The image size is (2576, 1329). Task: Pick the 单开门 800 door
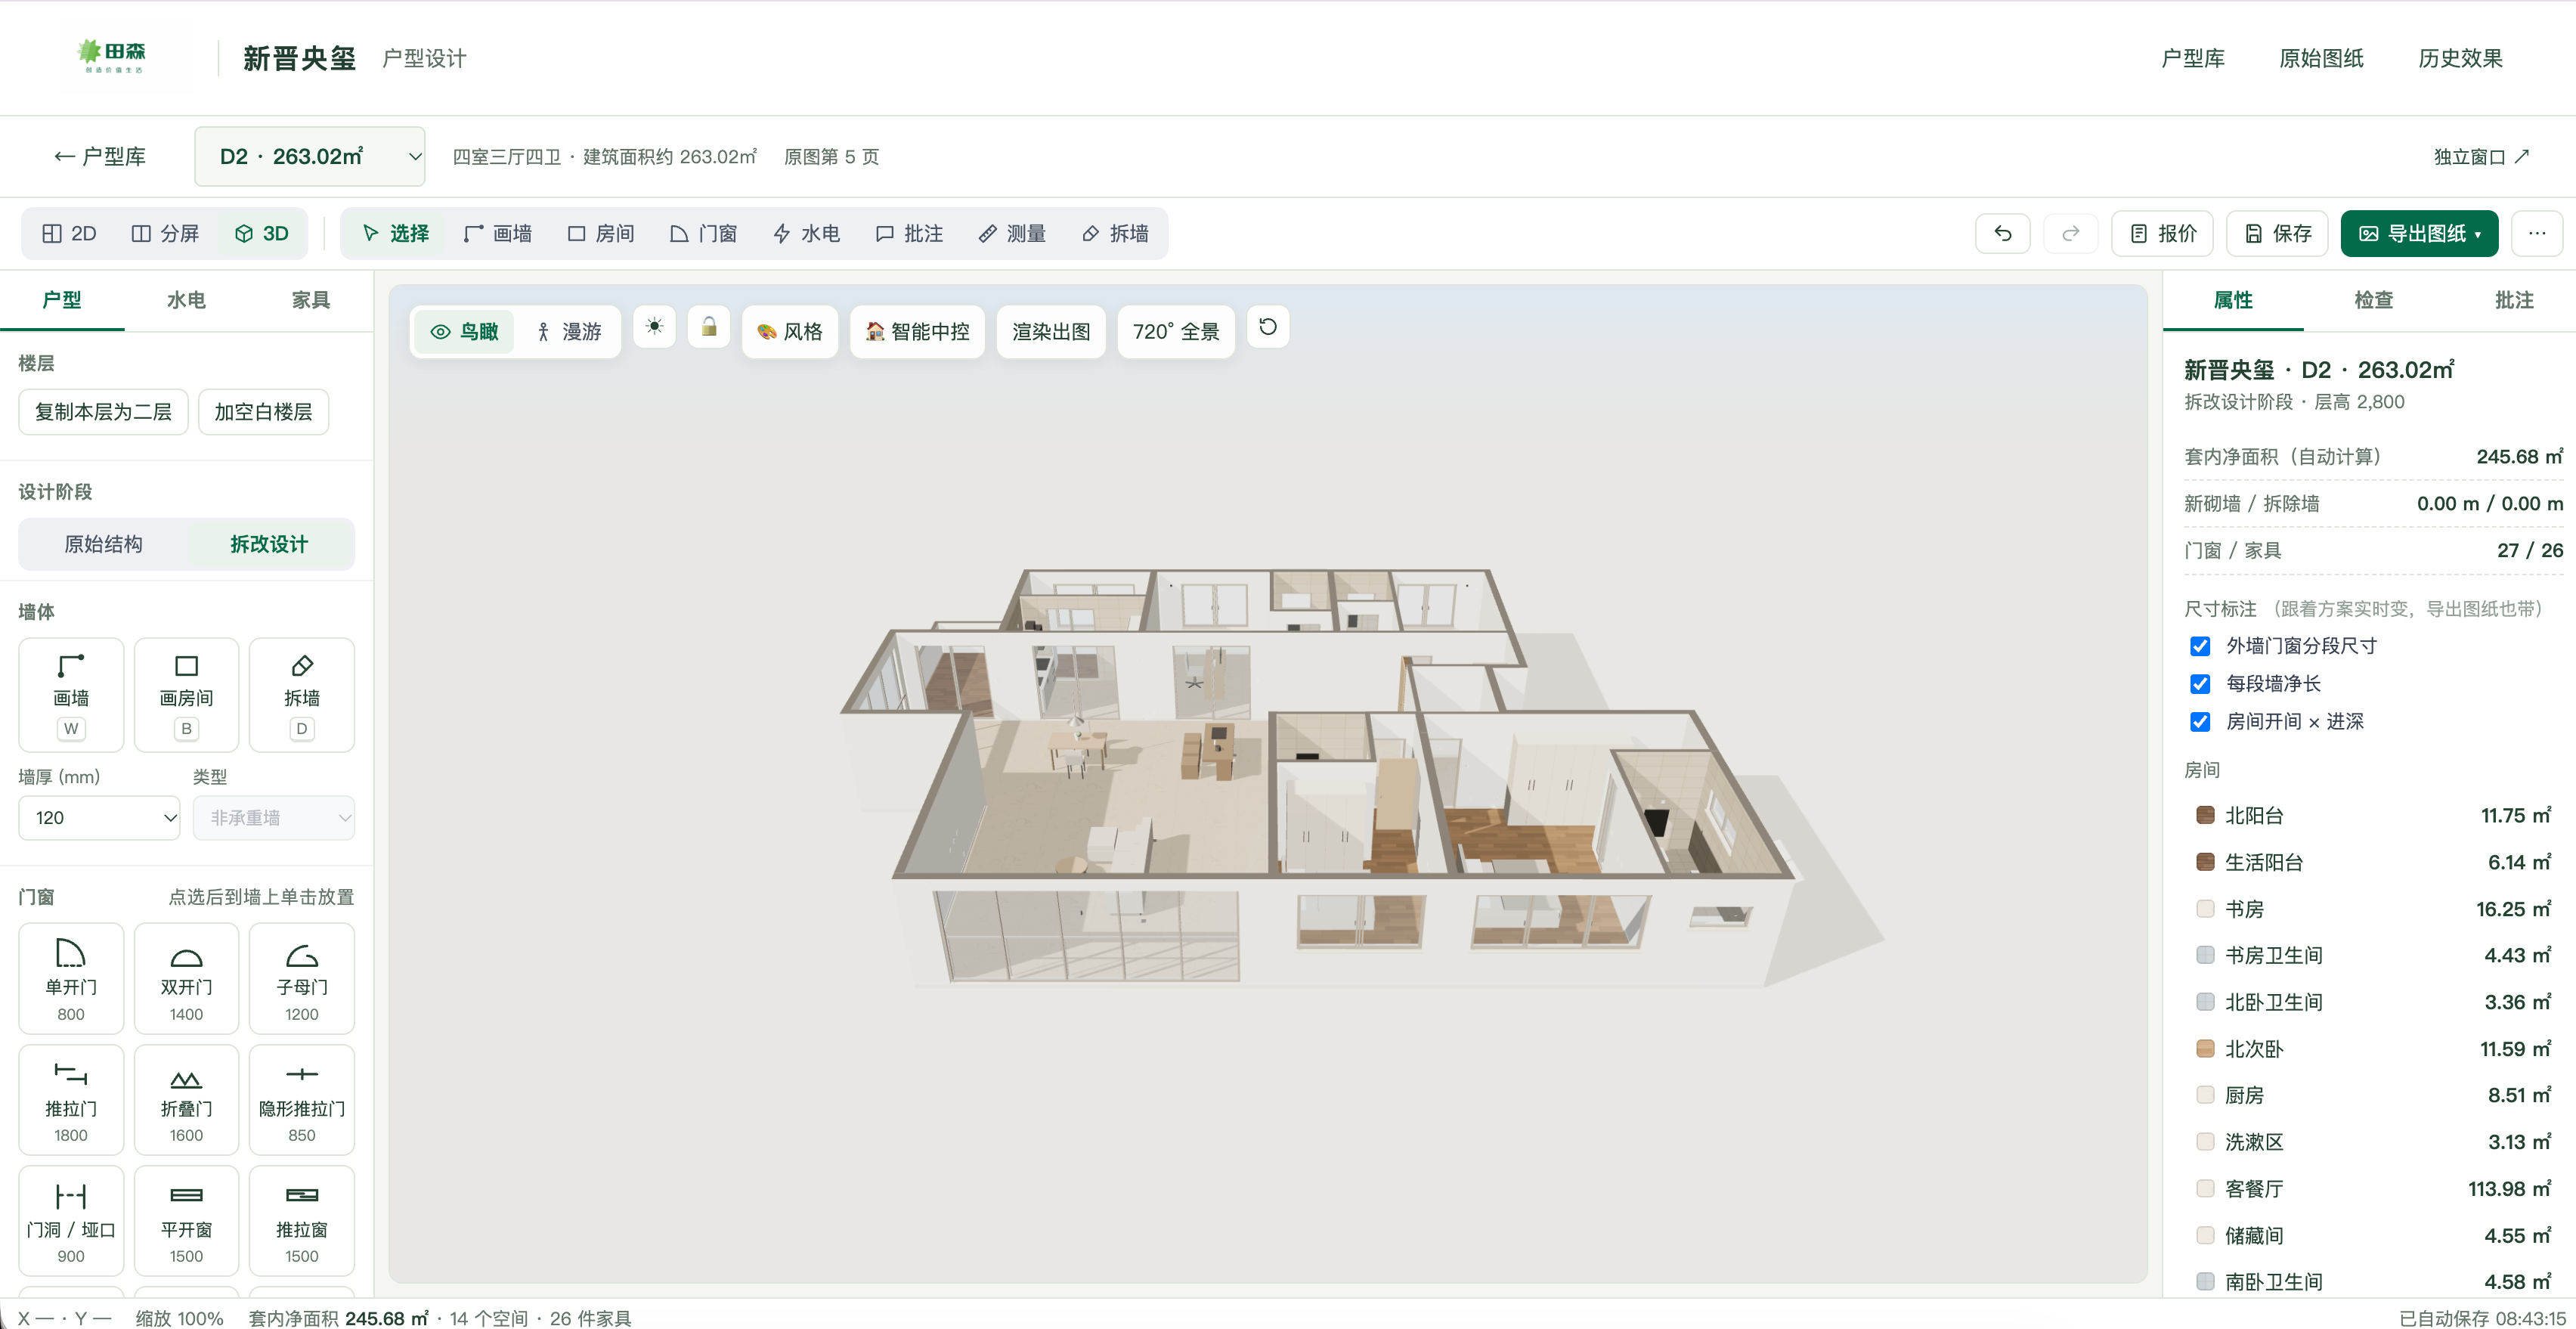click(71, 979)
